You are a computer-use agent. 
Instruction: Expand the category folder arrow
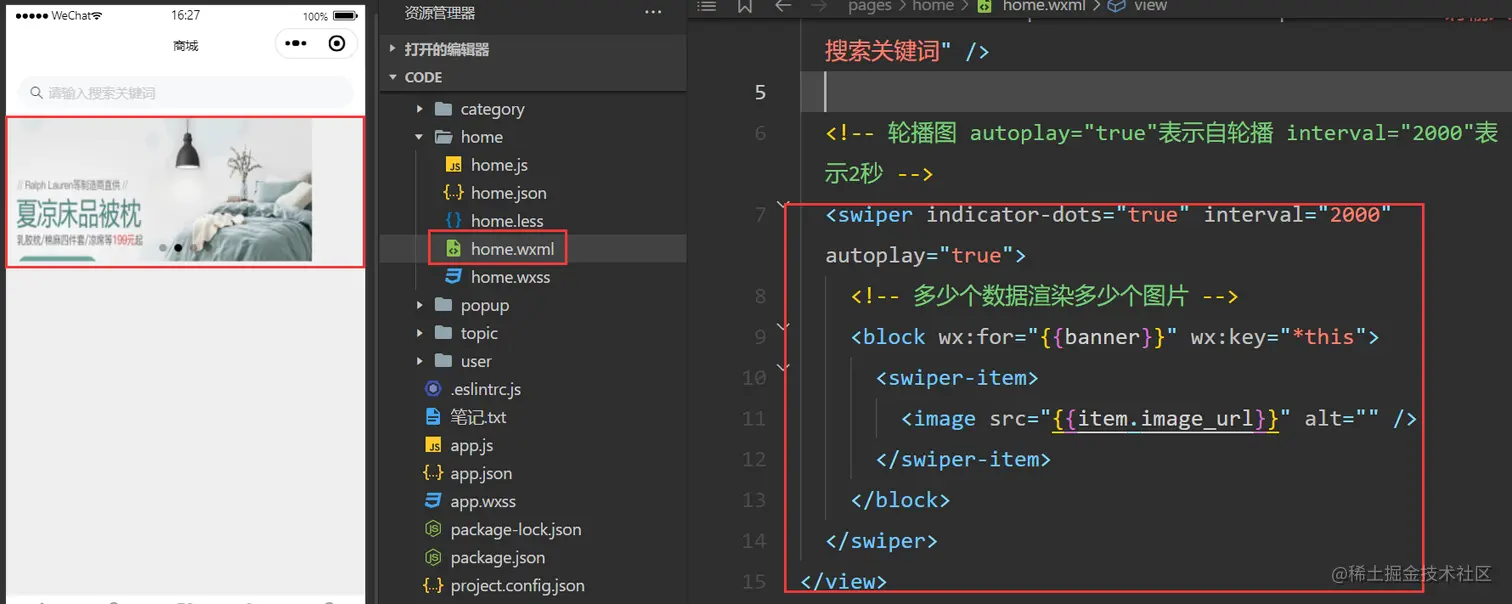(419, 109)
